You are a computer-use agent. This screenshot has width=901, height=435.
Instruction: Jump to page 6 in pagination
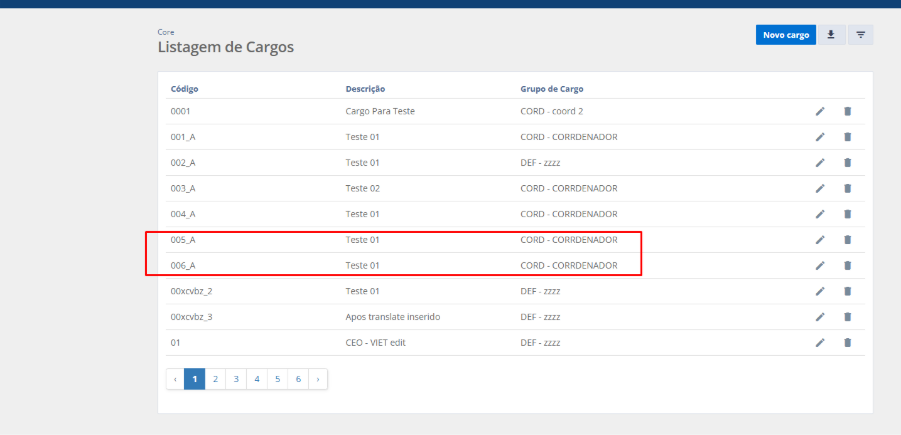pos(298,379)
